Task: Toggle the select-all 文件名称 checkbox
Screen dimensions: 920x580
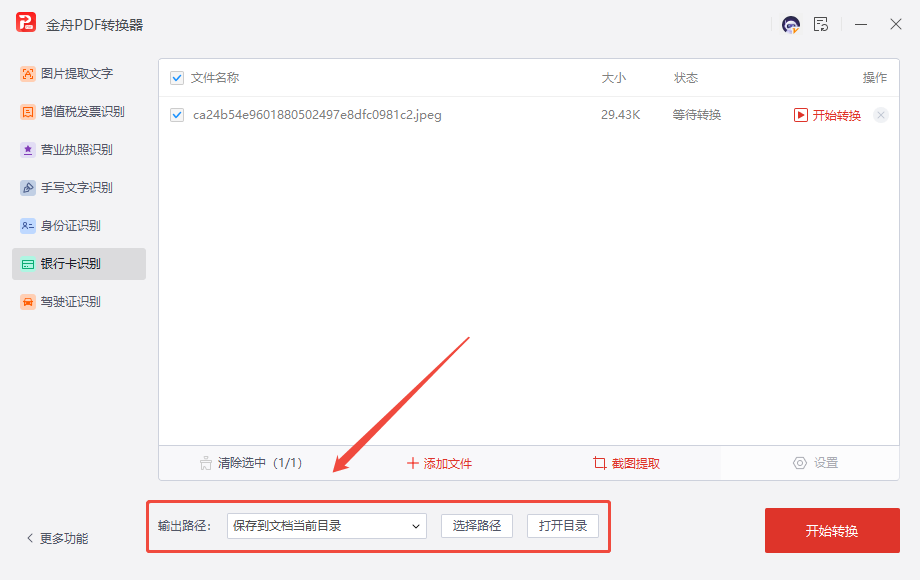Action: 177,78
